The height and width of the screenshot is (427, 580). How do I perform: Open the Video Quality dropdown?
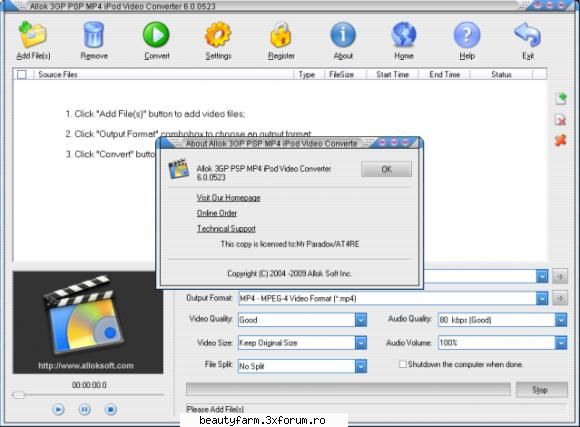(361, 320)
